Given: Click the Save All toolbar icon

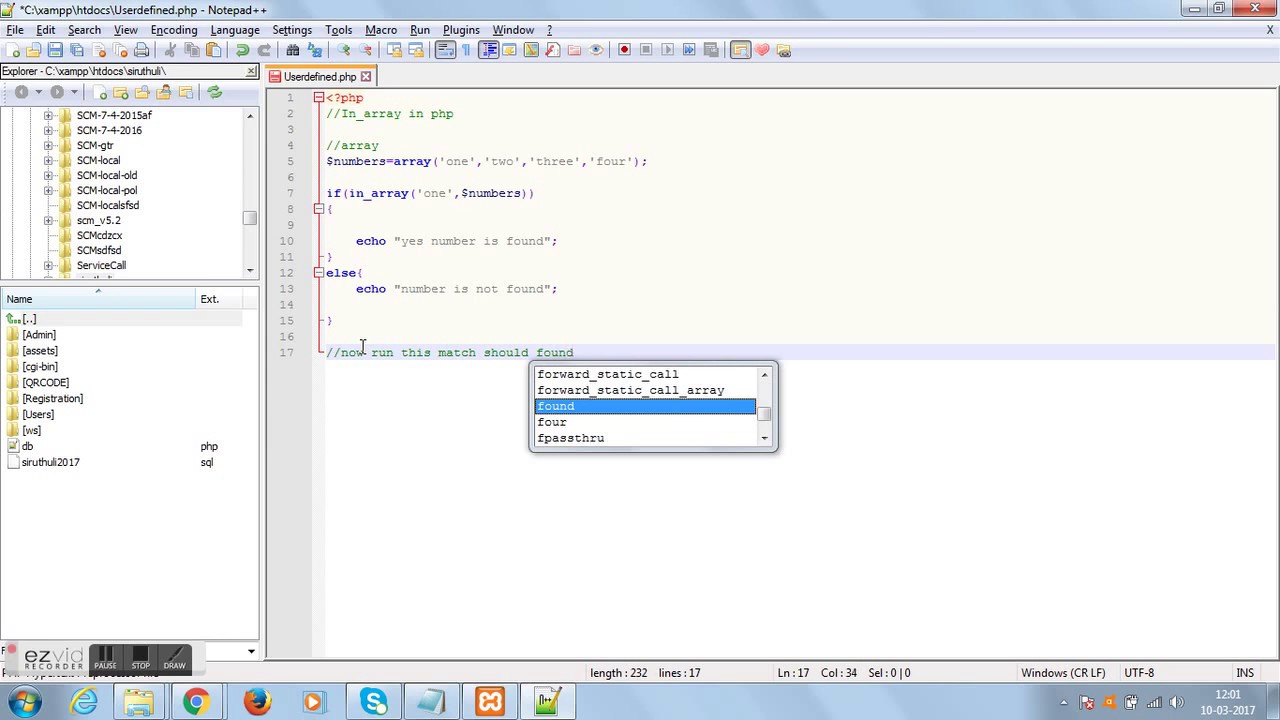Looking at the screenshot, I should [x=77, y=50].
